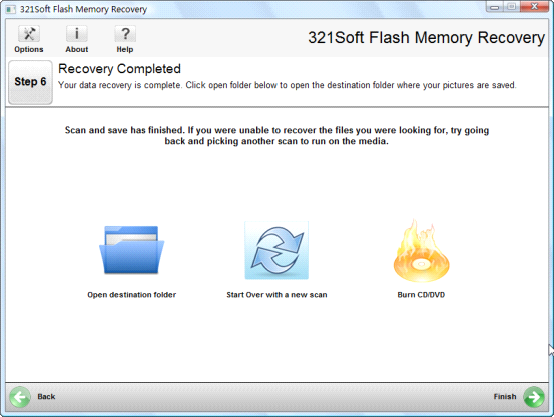This screenshot has width=554, height=417.
Task: Click the Back text label
Action: click(x=46, y=397)
